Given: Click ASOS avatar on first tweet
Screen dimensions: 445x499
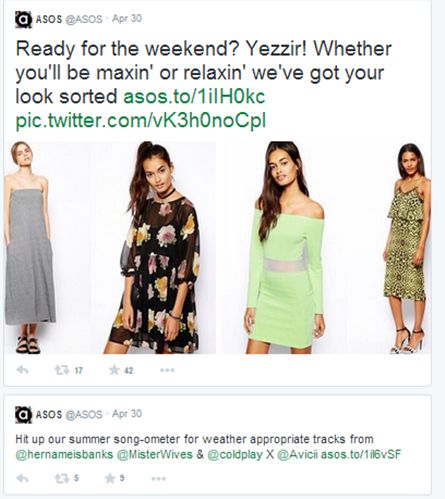Looking at the screenshot, I should (x=23, y=19).
